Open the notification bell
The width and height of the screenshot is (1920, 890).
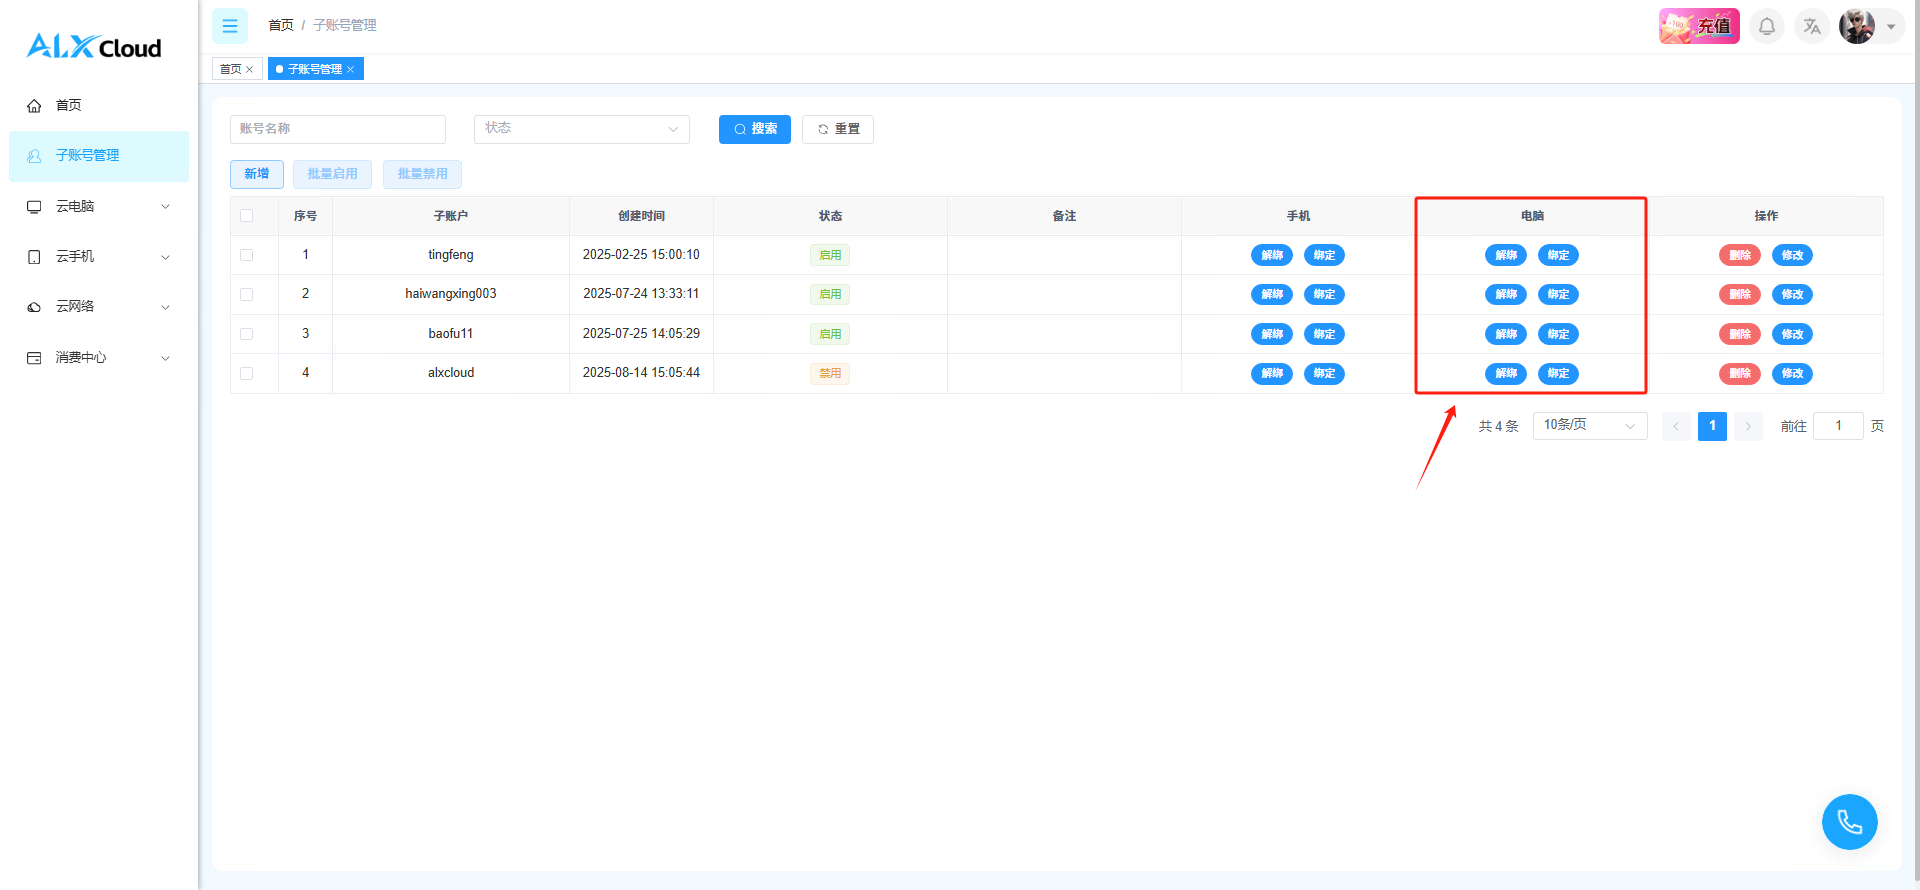(1767, 26)
